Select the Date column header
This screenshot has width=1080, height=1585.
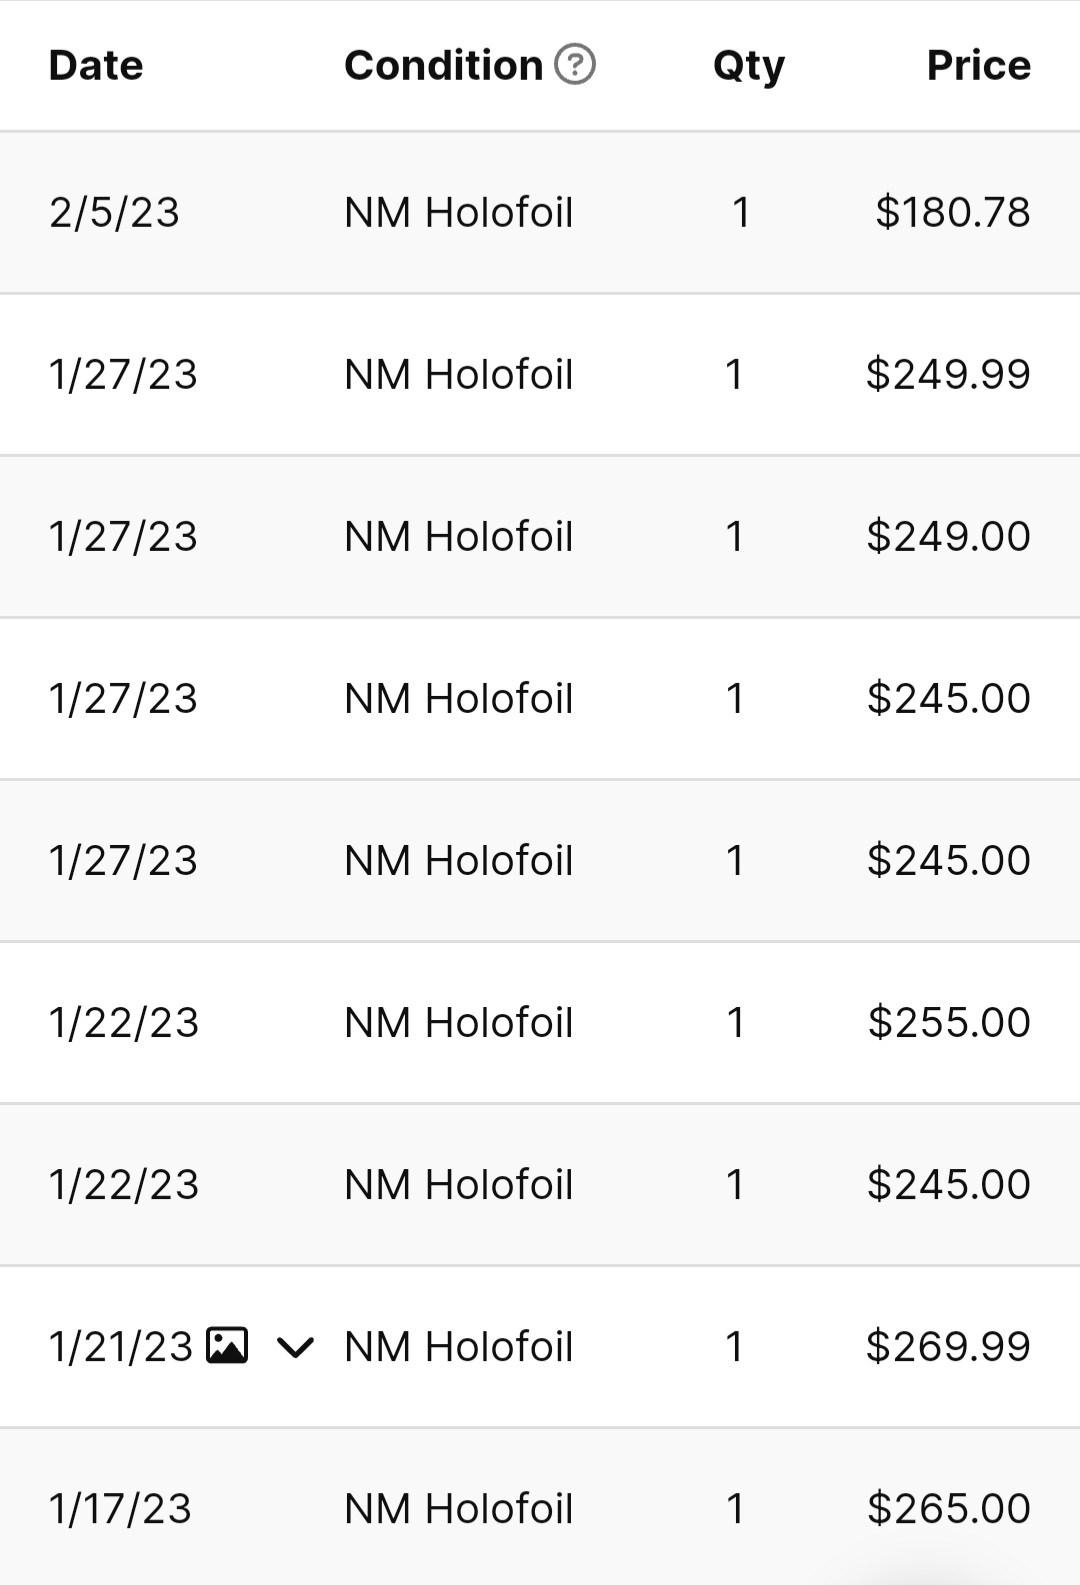click(x=96, y=66)
